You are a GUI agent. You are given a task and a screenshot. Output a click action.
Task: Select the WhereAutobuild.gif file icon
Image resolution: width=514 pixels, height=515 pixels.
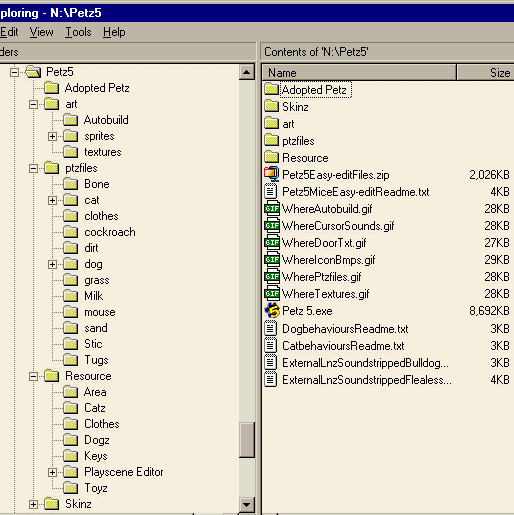[x=272, y=209]
